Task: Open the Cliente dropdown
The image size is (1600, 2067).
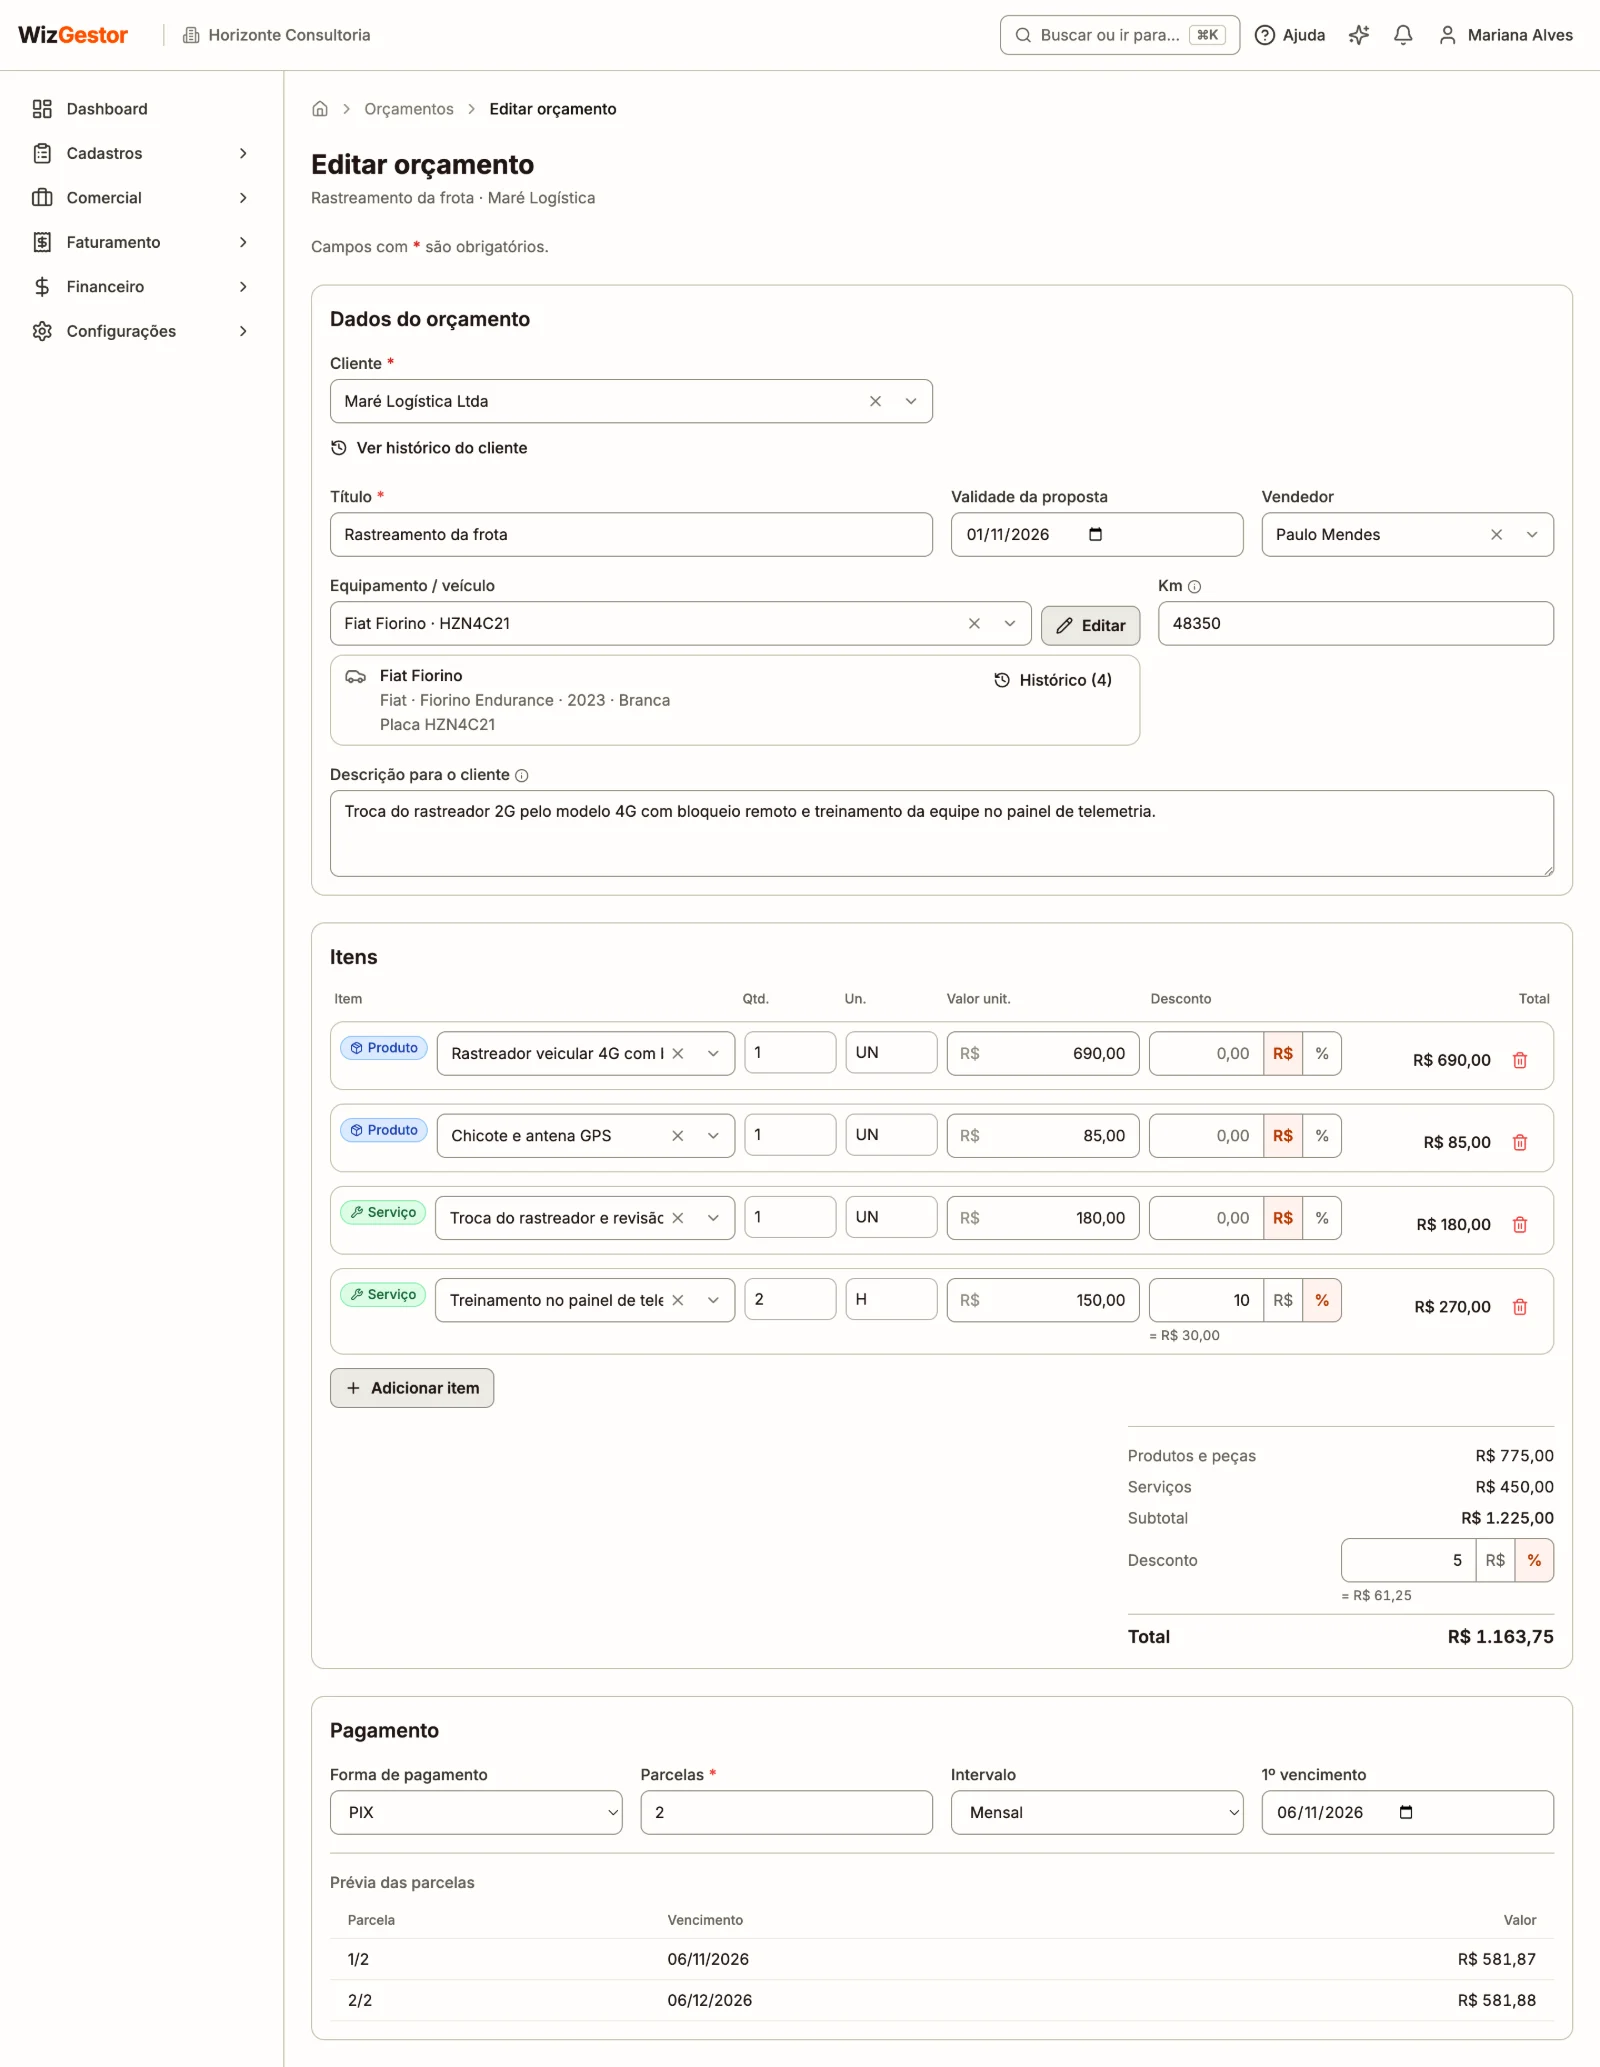Action: (911, 401)
